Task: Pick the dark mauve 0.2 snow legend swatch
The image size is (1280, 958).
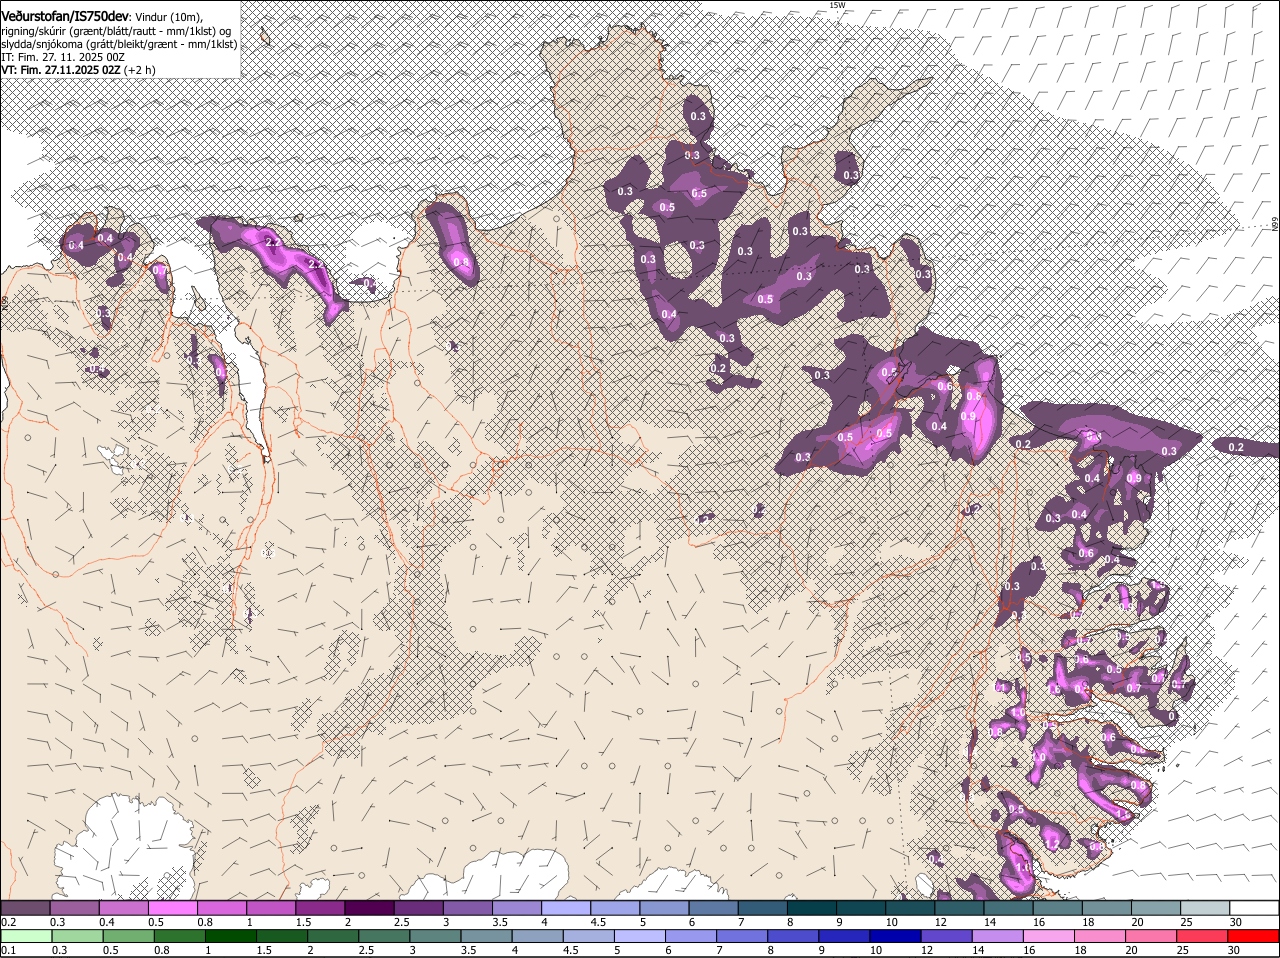Action: tap(25, 908)
